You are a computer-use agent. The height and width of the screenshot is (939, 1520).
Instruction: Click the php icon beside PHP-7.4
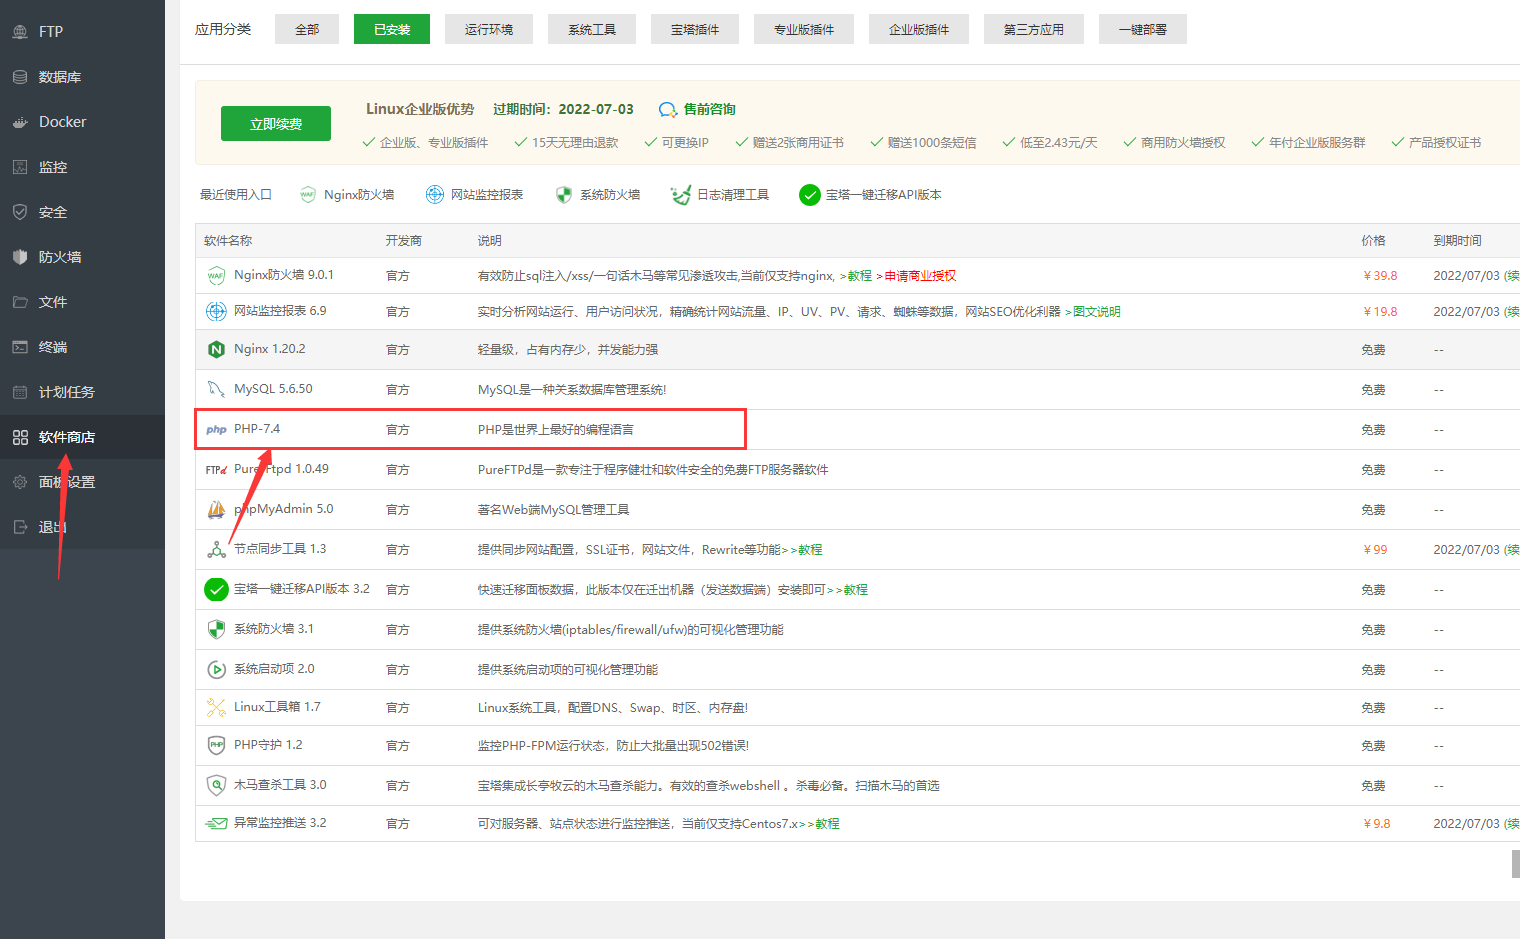pyautogui.click(x=216, y=430)
